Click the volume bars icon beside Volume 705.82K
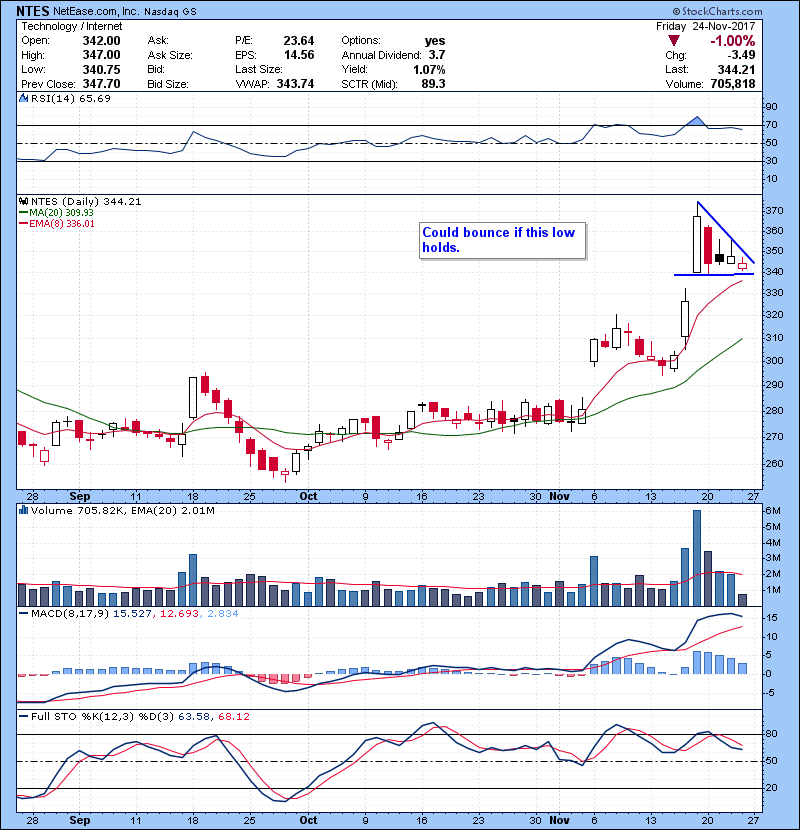Image resolution: width=800 pixels, height=830 pixels. point(23,510)
